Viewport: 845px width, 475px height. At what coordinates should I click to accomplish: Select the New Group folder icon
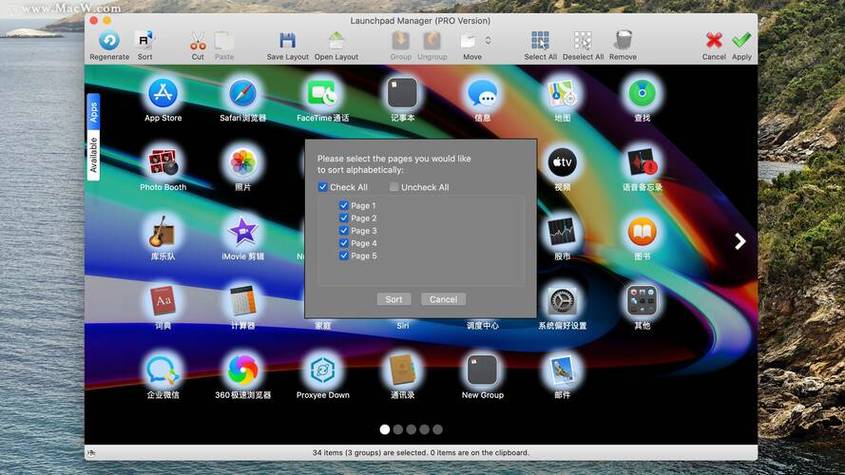click(x=482, y=370)
